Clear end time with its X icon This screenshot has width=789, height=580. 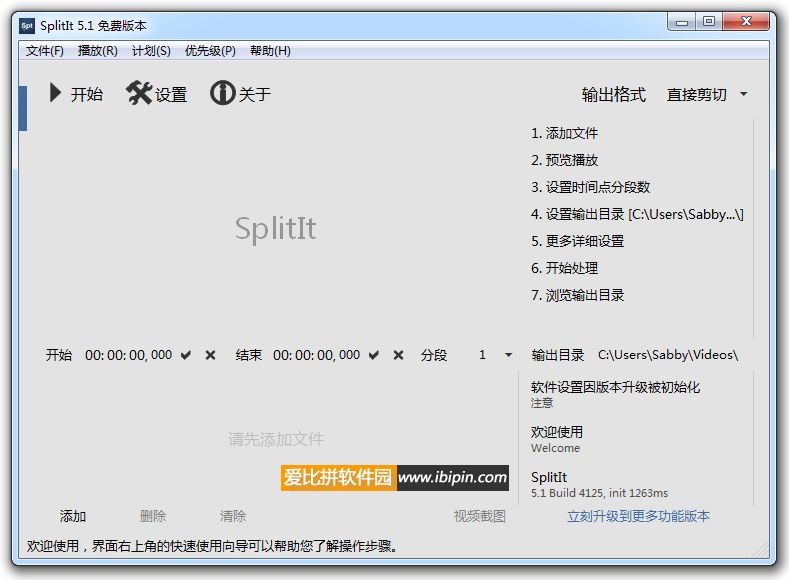(x=398, y=355)
